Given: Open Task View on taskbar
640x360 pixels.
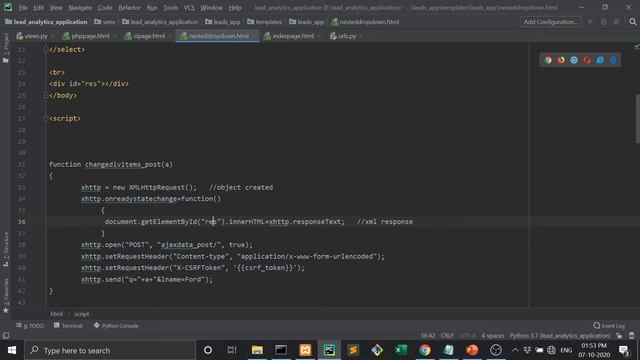Looking at the screenshot, I should pyautogui.click(x=232, y=350).
